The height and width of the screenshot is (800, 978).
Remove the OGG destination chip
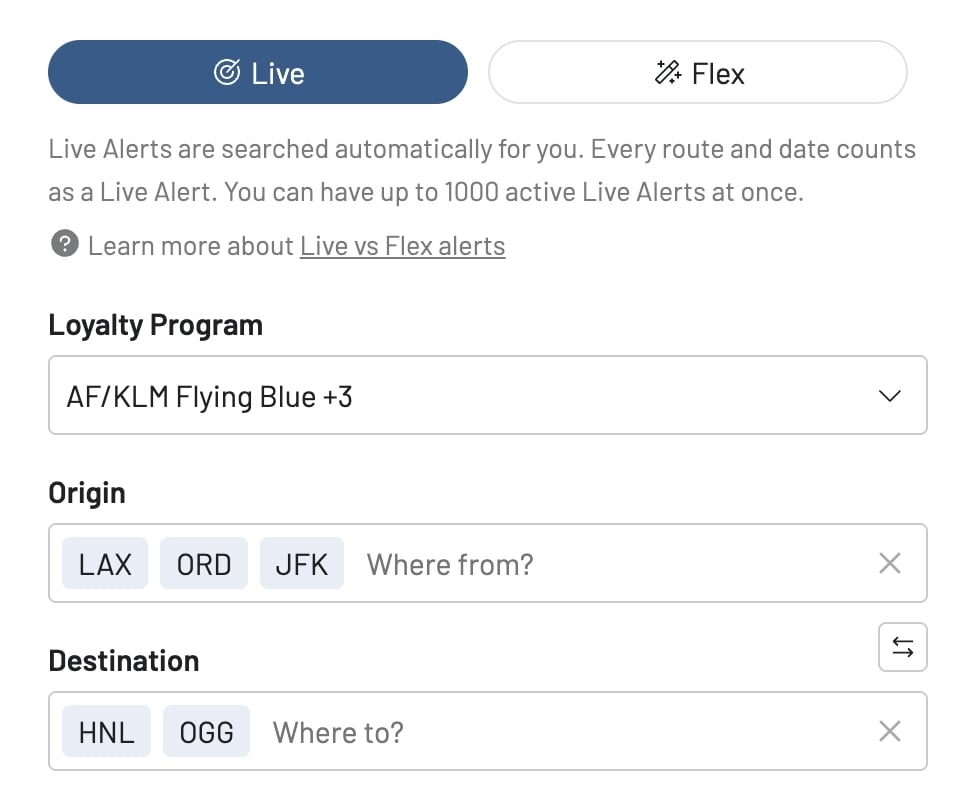(206, 731)
